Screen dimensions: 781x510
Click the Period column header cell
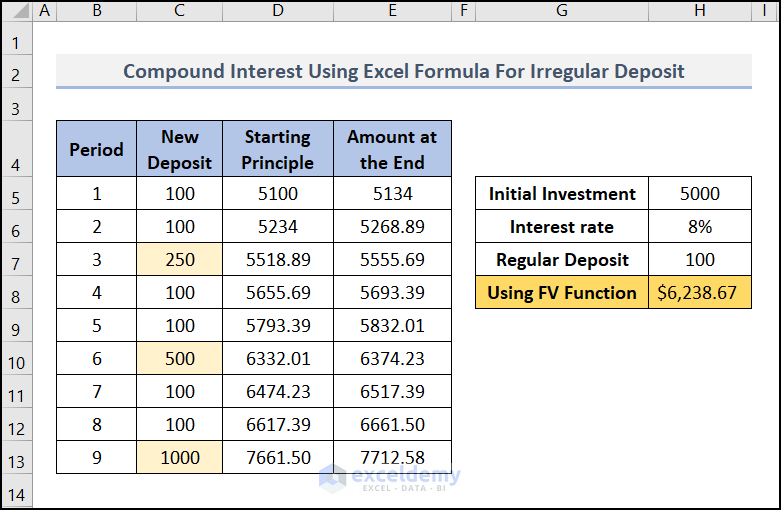tap(96, 150)
